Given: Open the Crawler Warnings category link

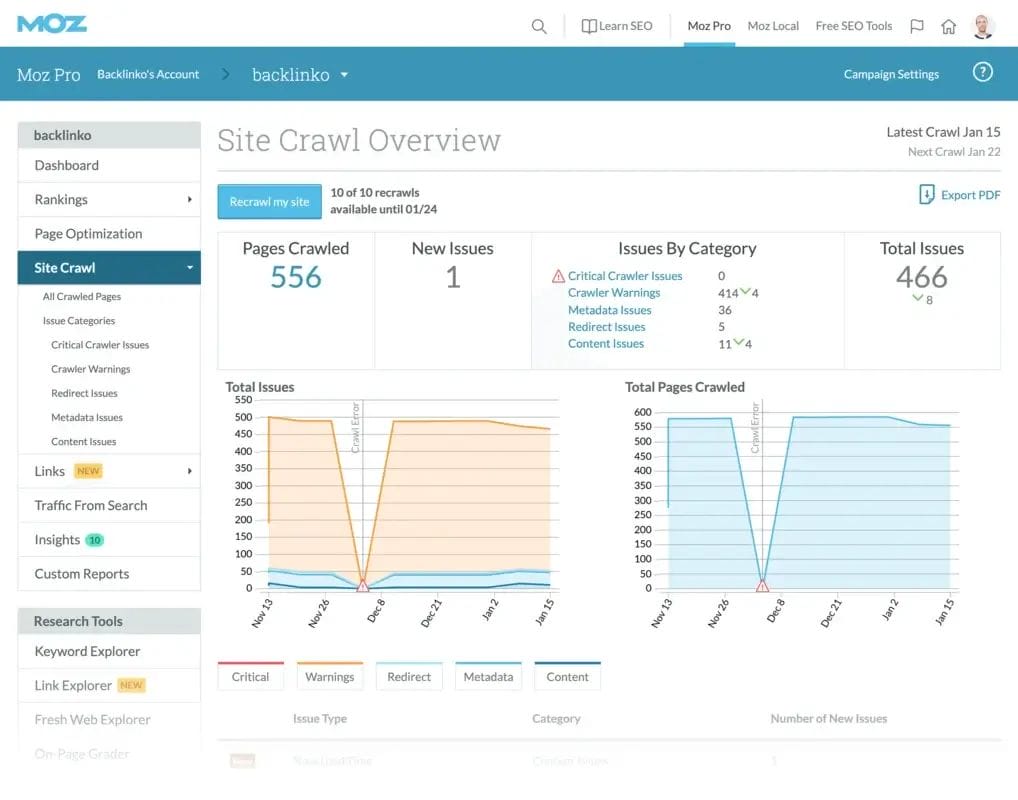Looking at the screenshot, I should click(614, 293).
